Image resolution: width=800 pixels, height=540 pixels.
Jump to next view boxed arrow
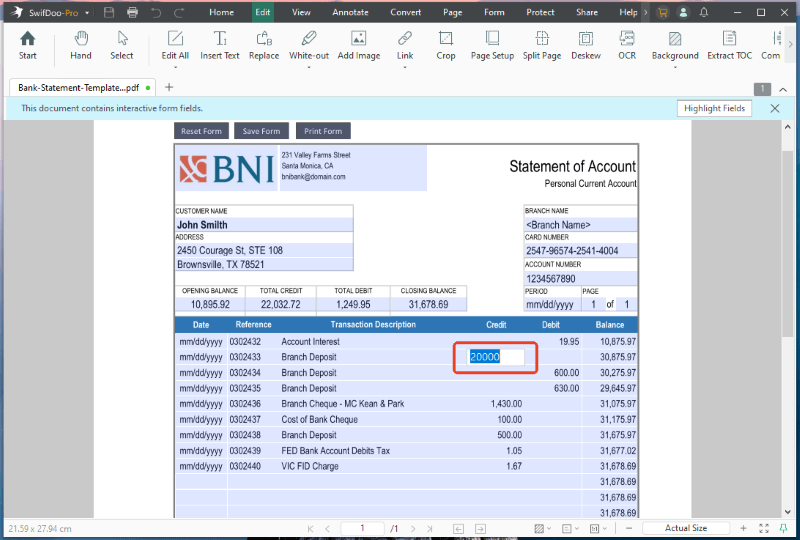click(x=480, y=529)
